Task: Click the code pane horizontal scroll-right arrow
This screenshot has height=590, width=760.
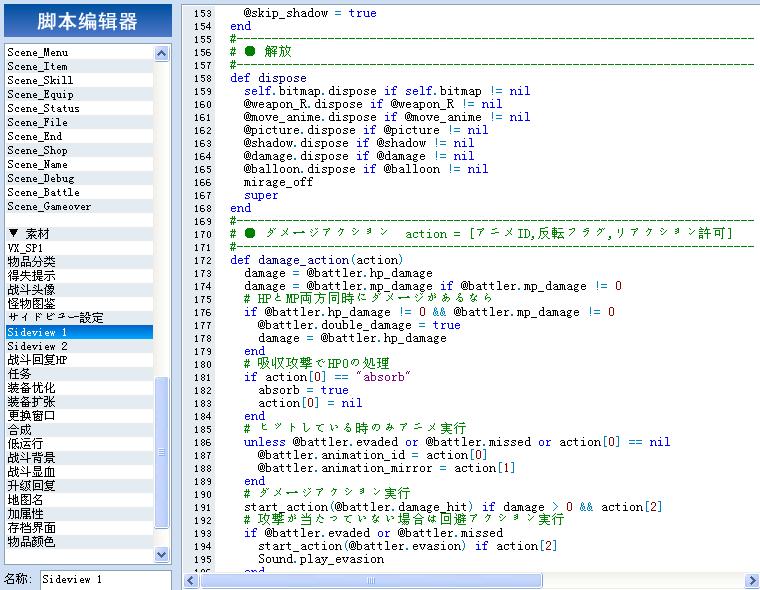Action: tap(751, 580)
